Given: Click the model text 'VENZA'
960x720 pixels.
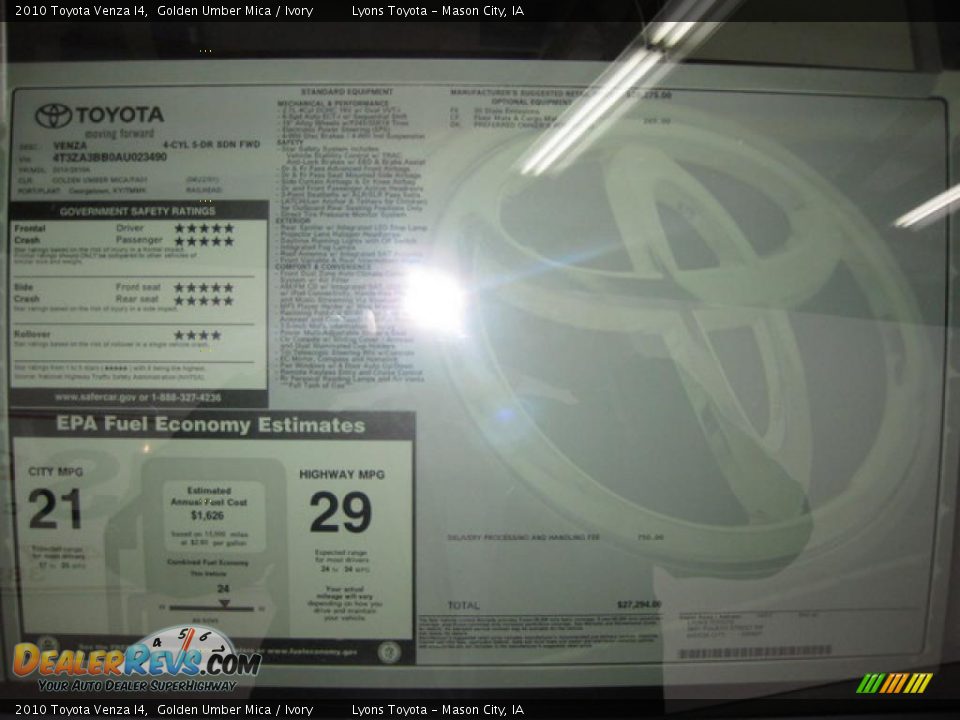Looking at the screenshot, I should click(70, 146).
